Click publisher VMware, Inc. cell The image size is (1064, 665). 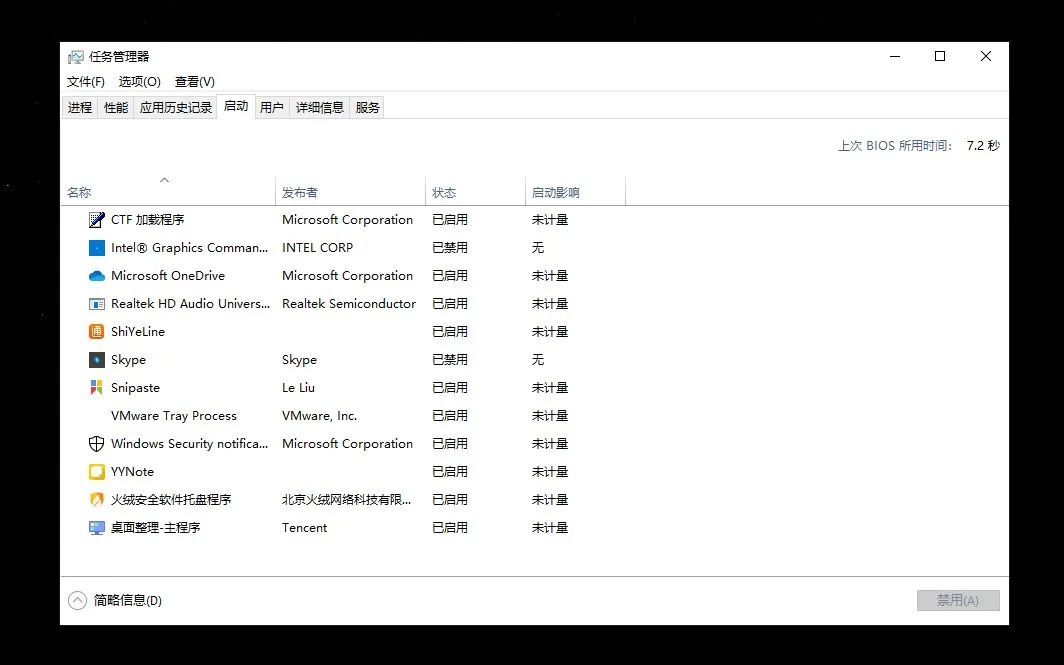(320, 416)
